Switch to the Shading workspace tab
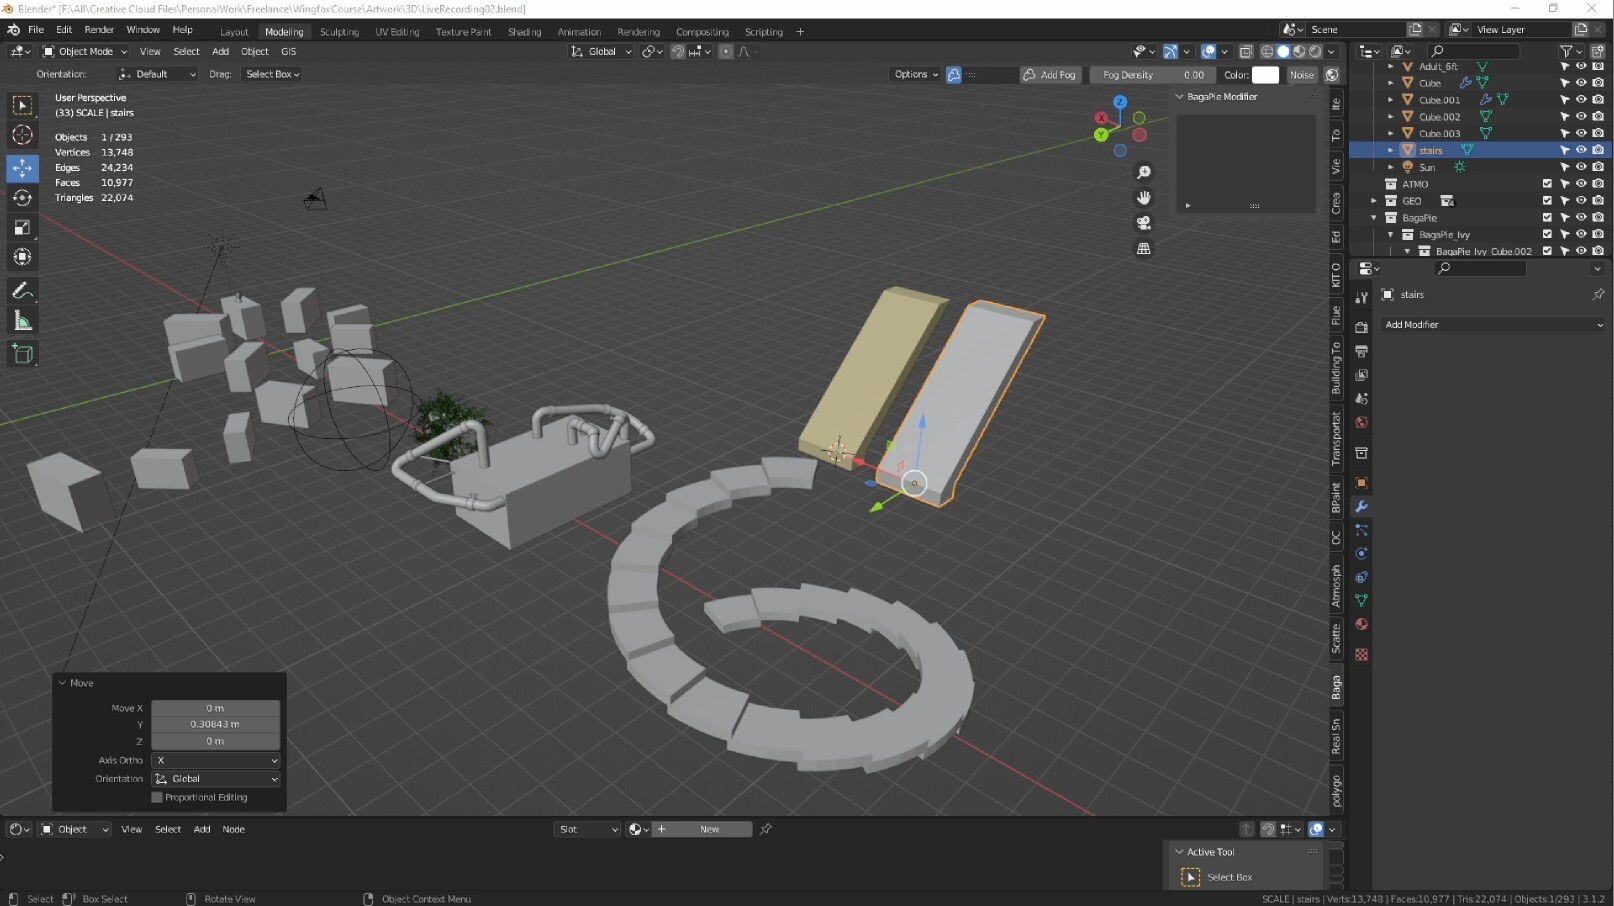This screenshot has width=1614, height=906. (524, 31)
